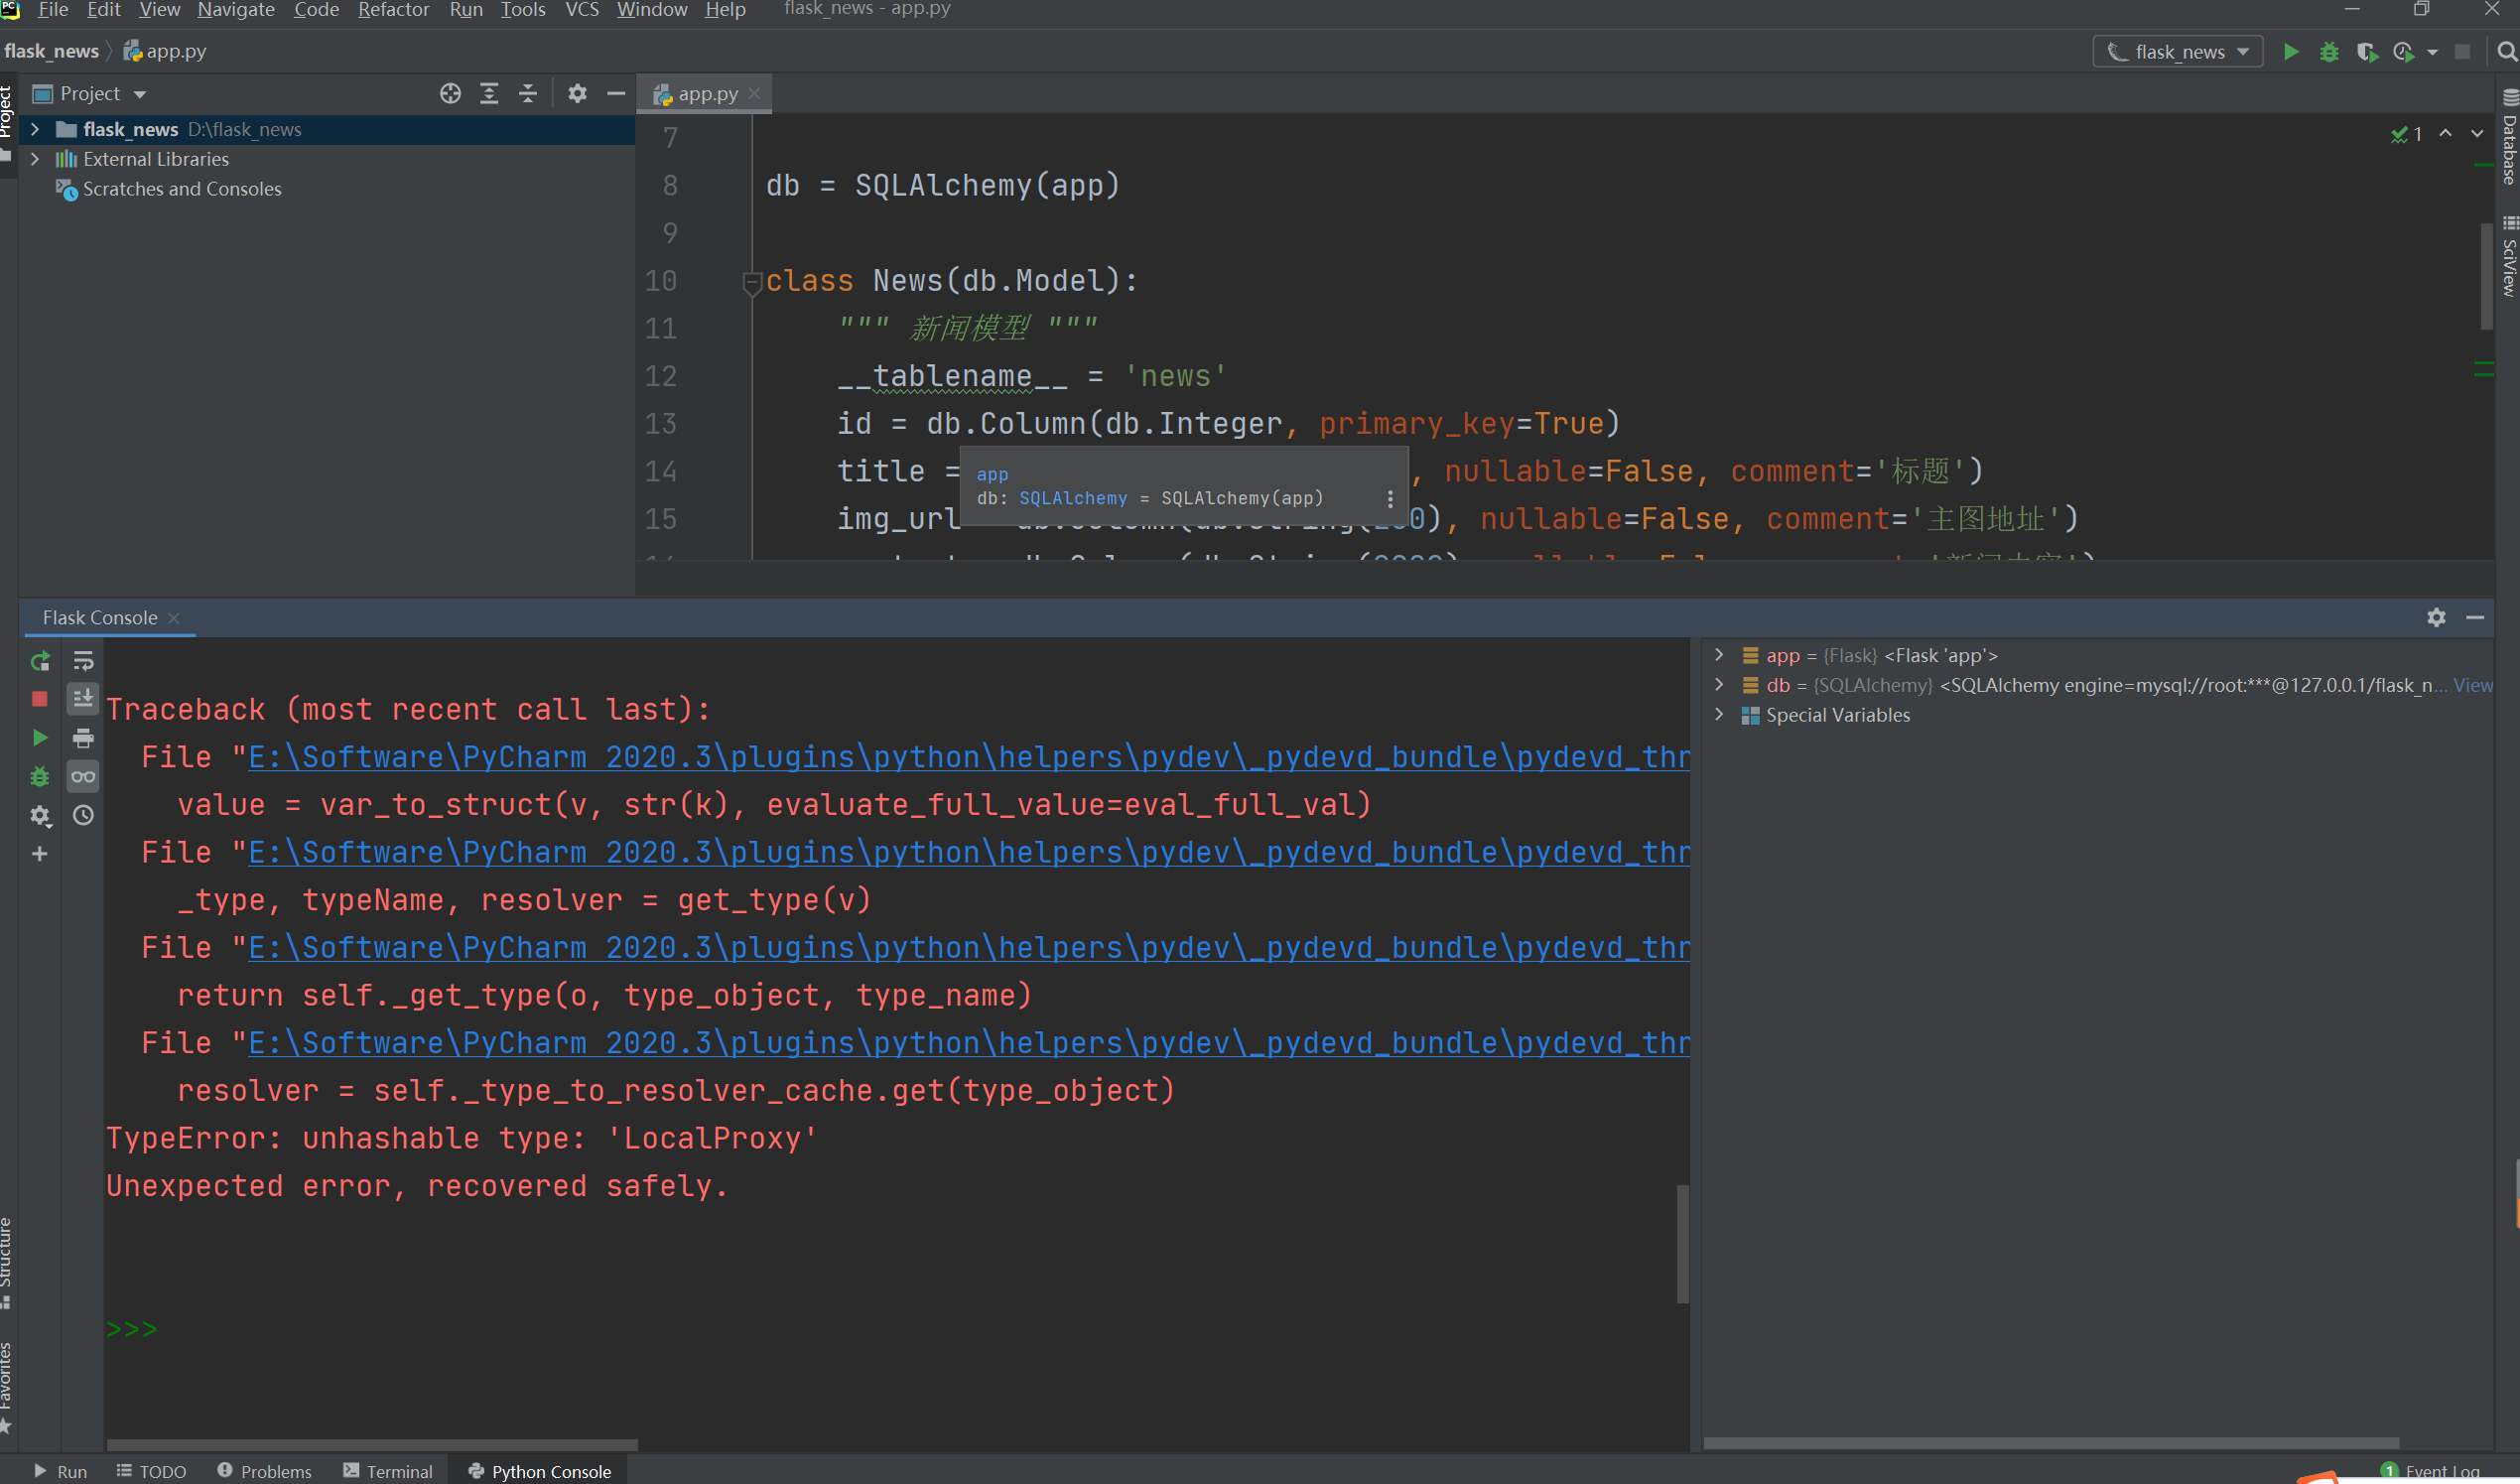Open profiler run options dropdown arrow

pos(2432,52)
